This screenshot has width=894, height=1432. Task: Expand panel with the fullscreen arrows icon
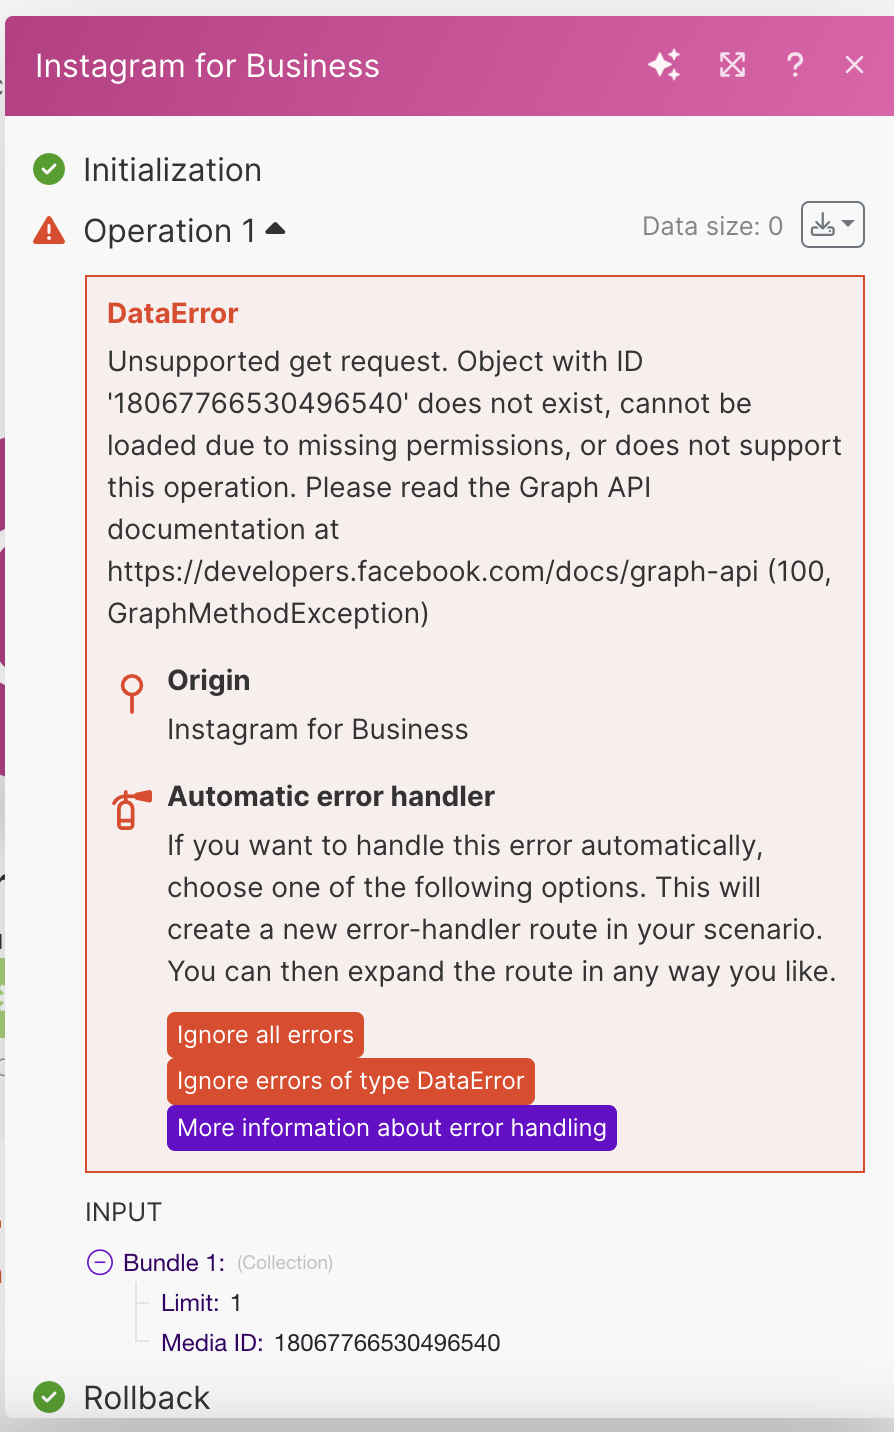[732, 66]
